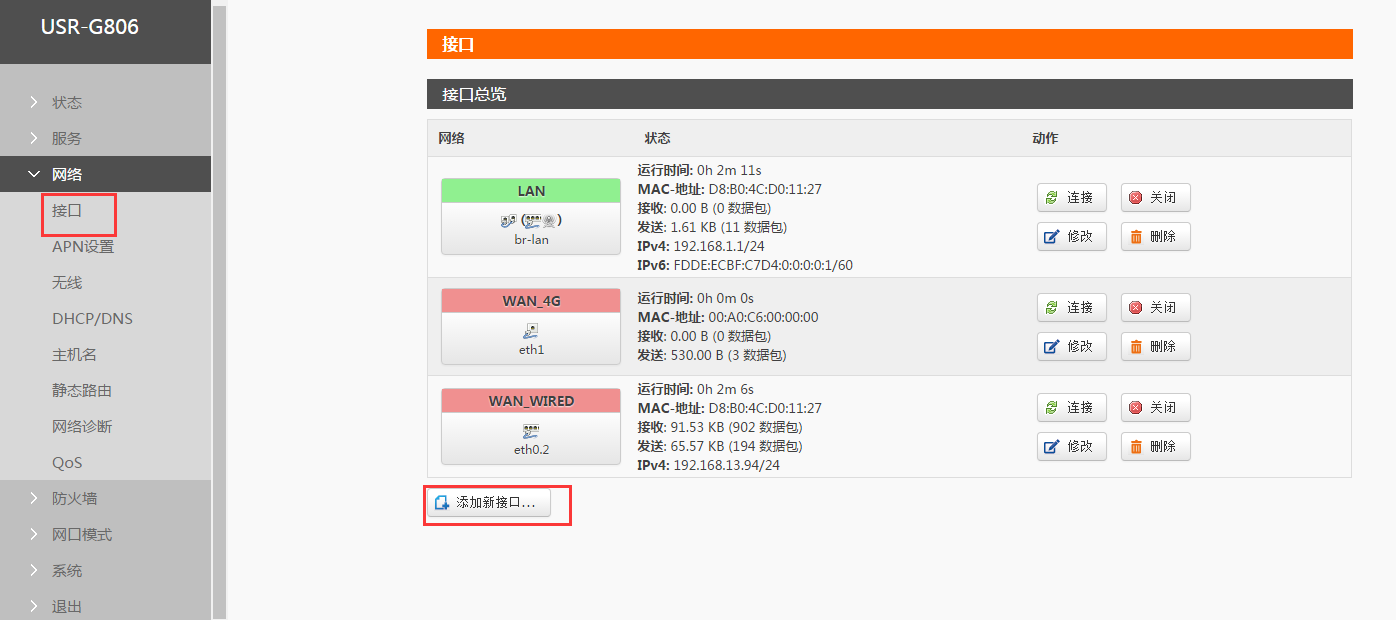Screen dimensions: 1396x620
Task: Open the 静态路由 page
Action: coord(82,390)
